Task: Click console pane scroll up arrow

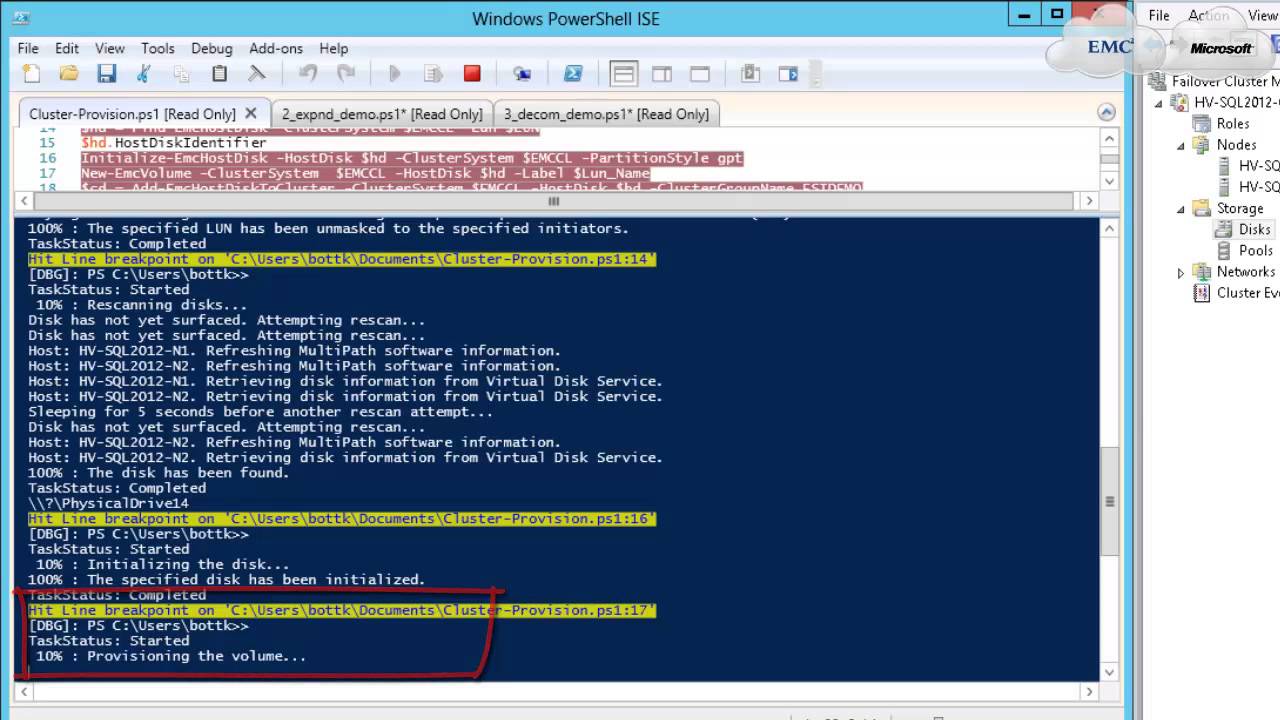Action: pyautogui.click(x=1109, y=229)
